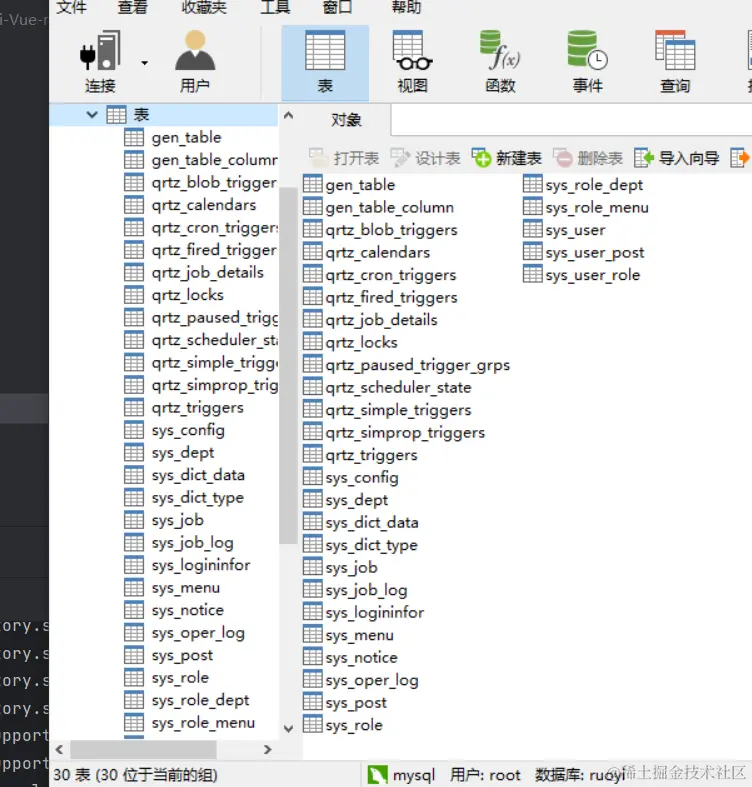Select the 表 tables toolbar button
Viewport: 752px width, 787px height.
pos(325,62)
